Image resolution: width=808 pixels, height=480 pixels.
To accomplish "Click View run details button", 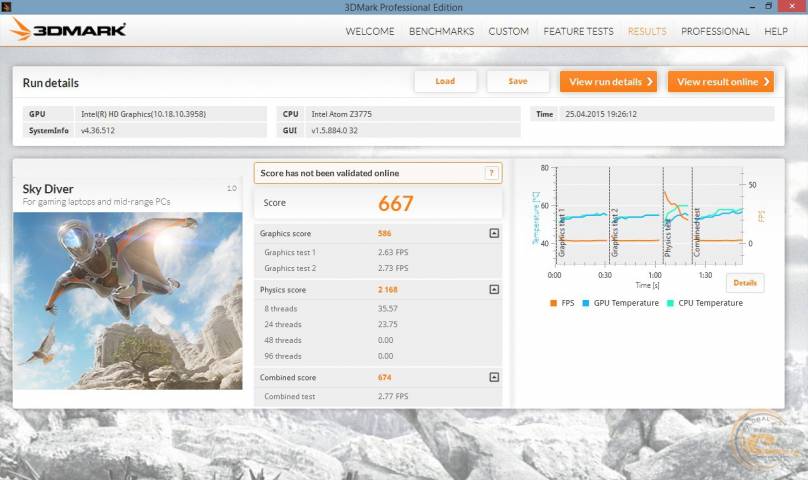I will point(609,81).
